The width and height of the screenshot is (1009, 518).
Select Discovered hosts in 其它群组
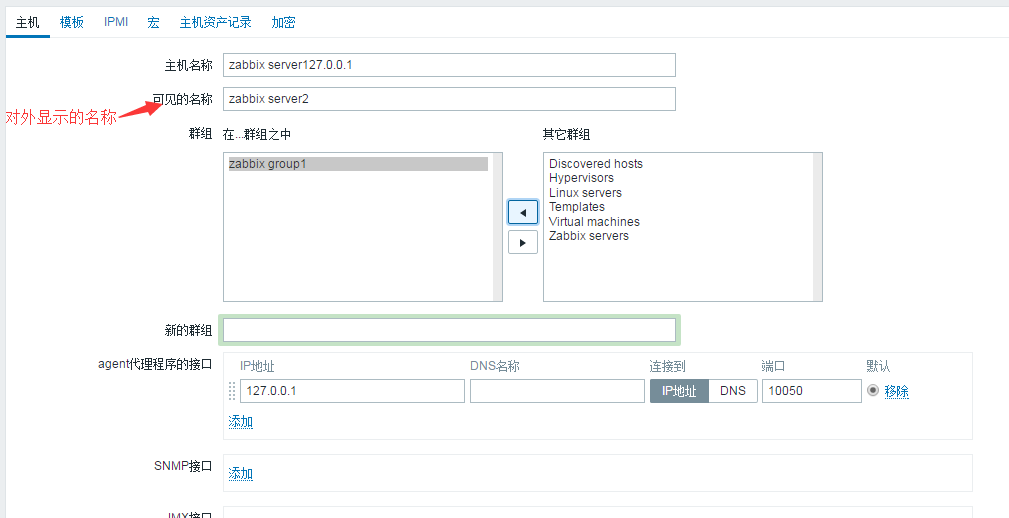[x=595, y=164]
